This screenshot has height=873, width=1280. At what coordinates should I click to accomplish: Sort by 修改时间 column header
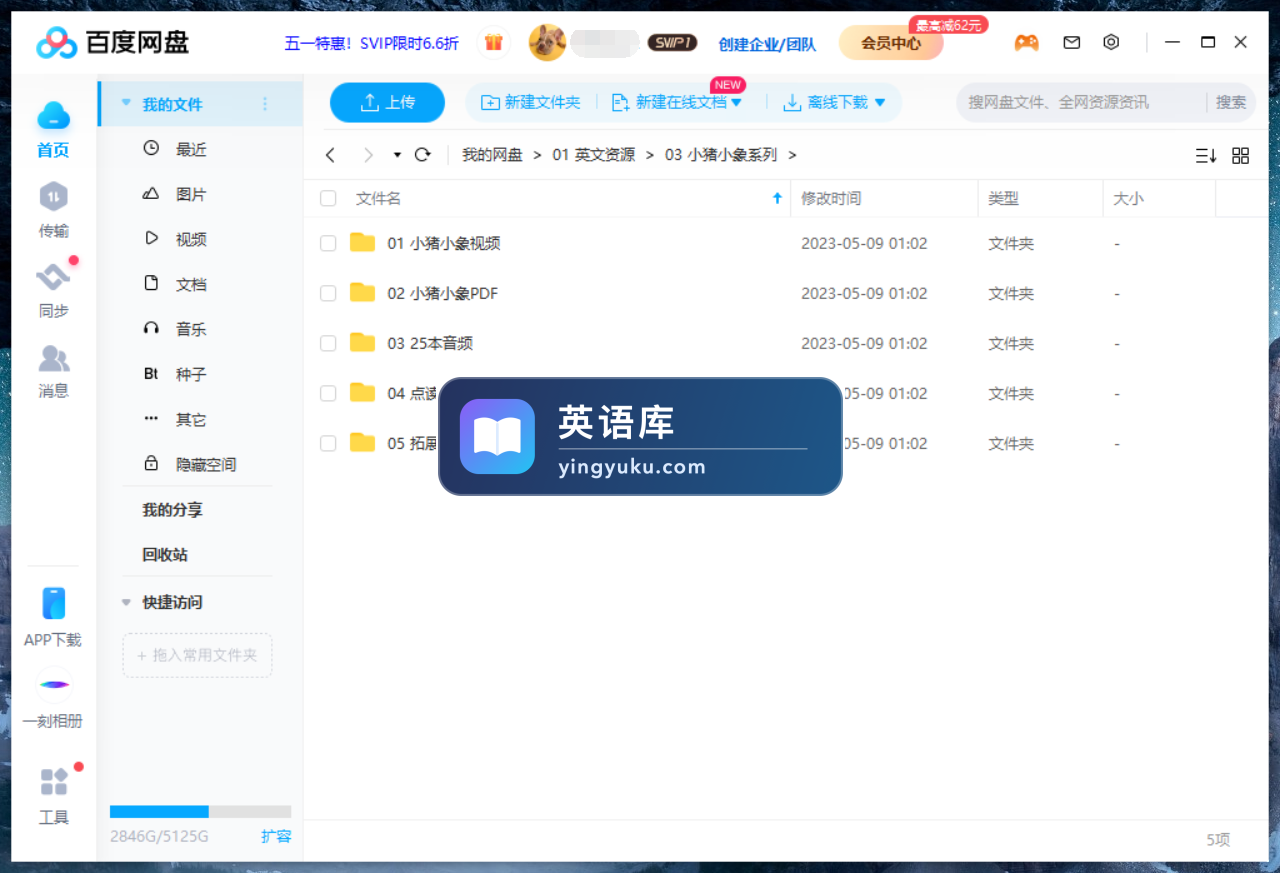tap(831, 198)
